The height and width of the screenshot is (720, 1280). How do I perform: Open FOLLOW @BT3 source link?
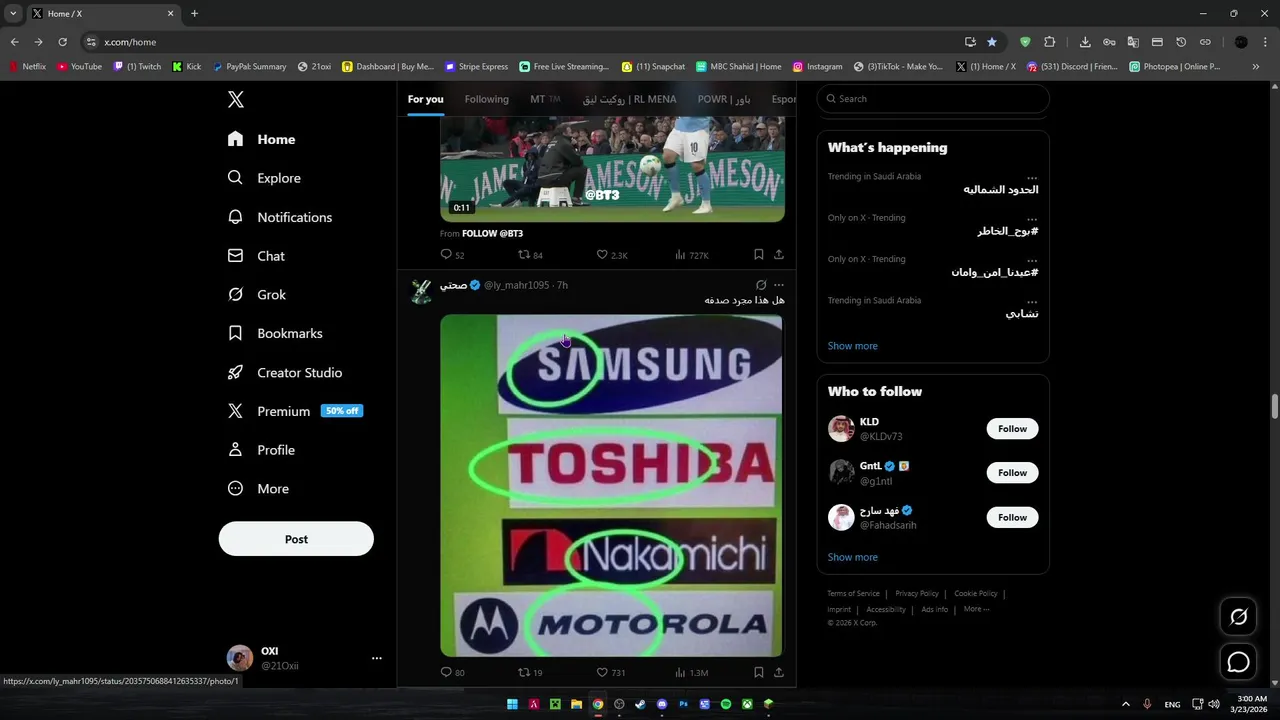[x=492, y=234]
